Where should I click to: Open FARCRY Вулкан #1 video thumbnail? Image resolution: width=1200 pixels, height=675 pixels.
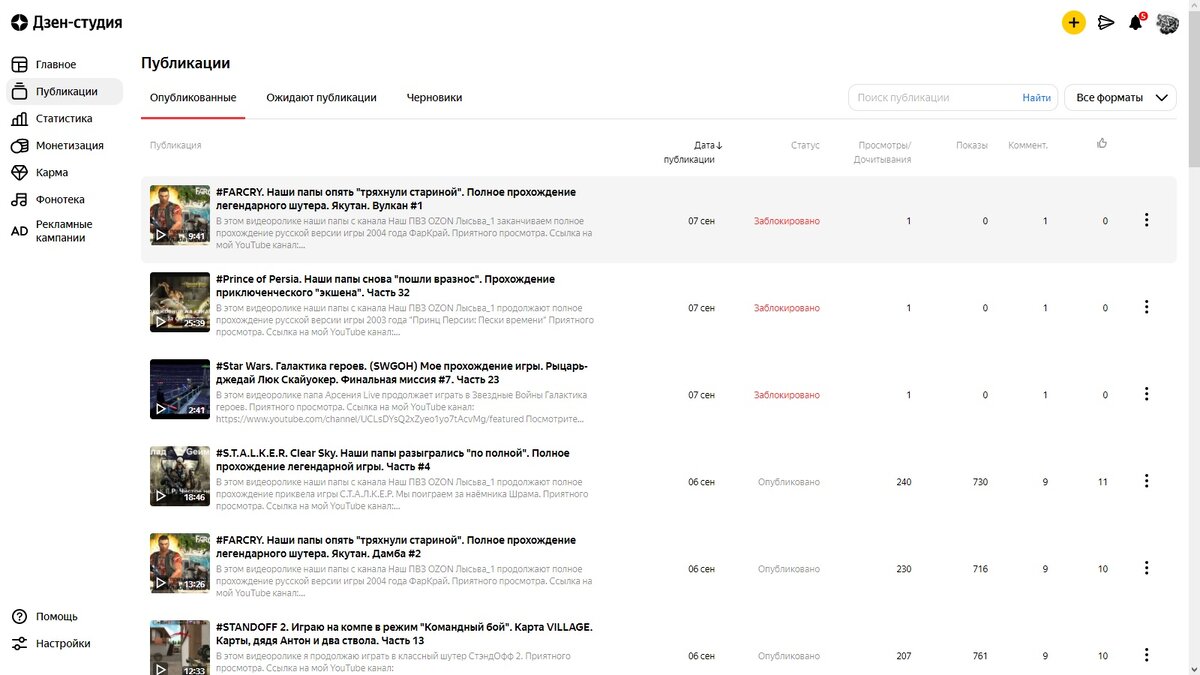point(180,215)
